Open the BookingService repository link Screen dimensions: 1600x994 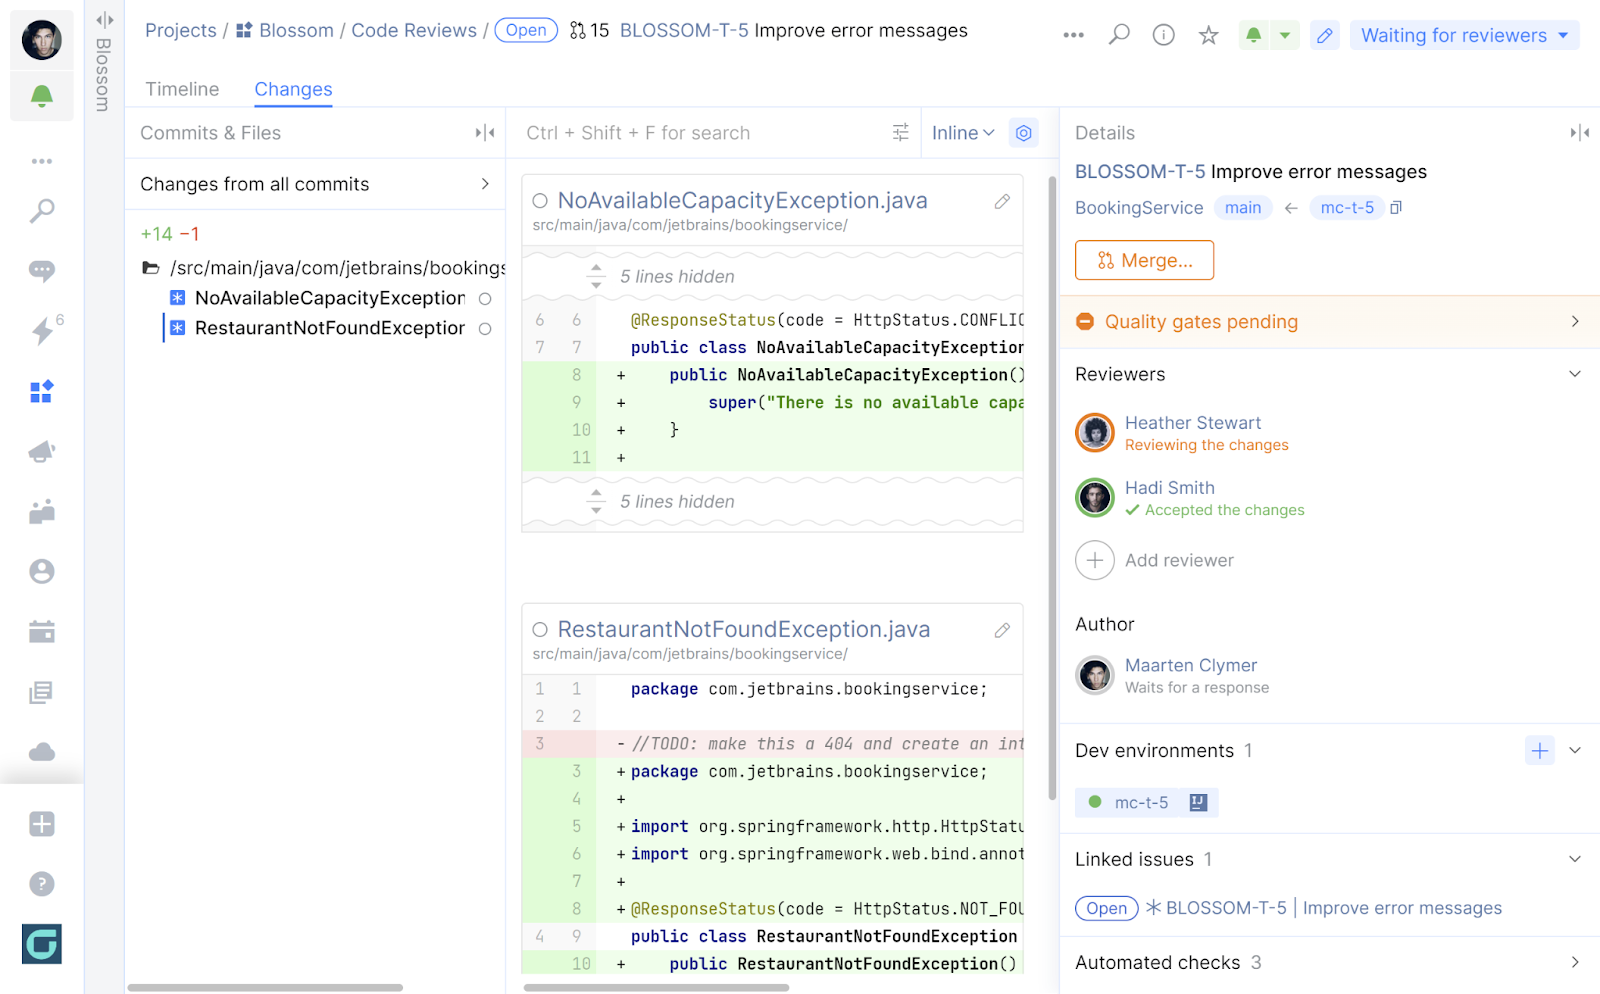pyautogui.click(x=1139, y=208)
